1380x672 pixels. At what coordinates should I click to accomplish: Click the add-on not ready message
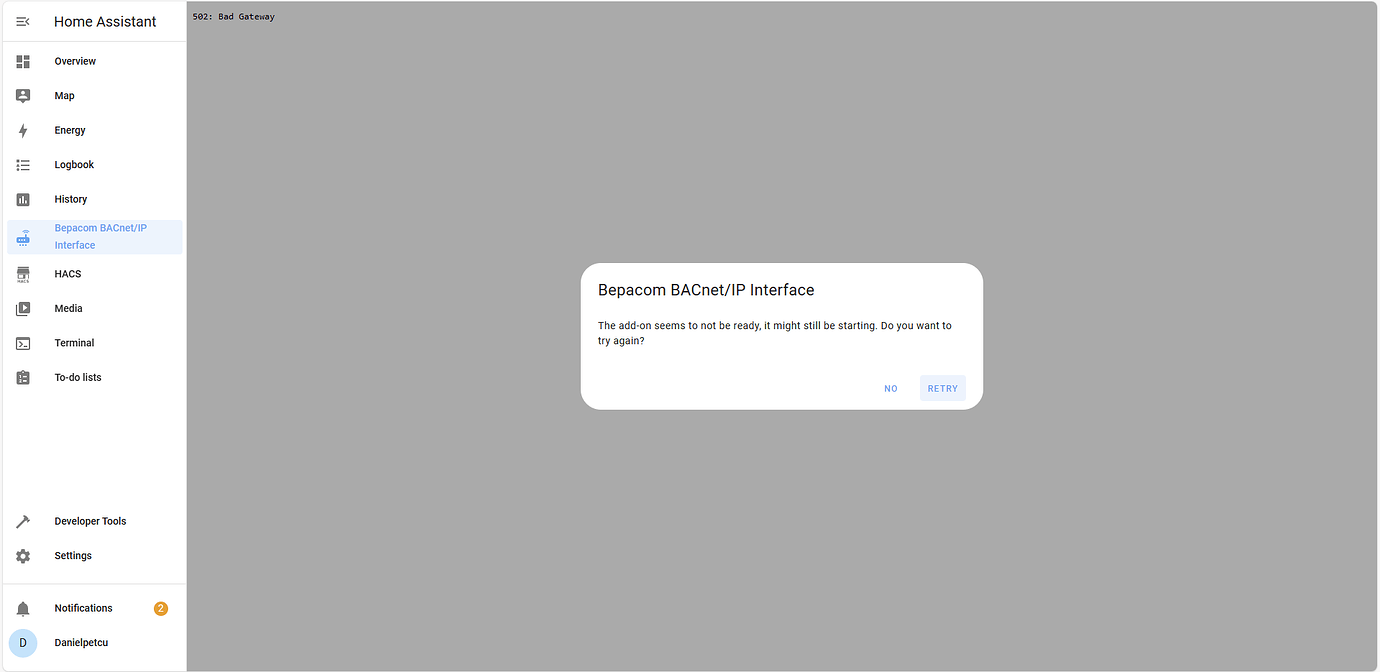point(775,333)
